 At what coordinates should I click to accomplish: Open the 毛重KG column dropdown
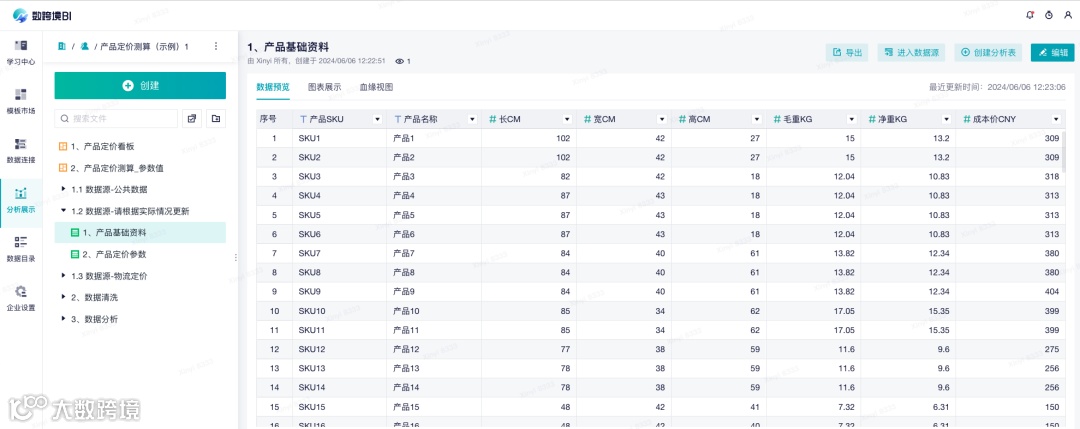pos(851,119)
